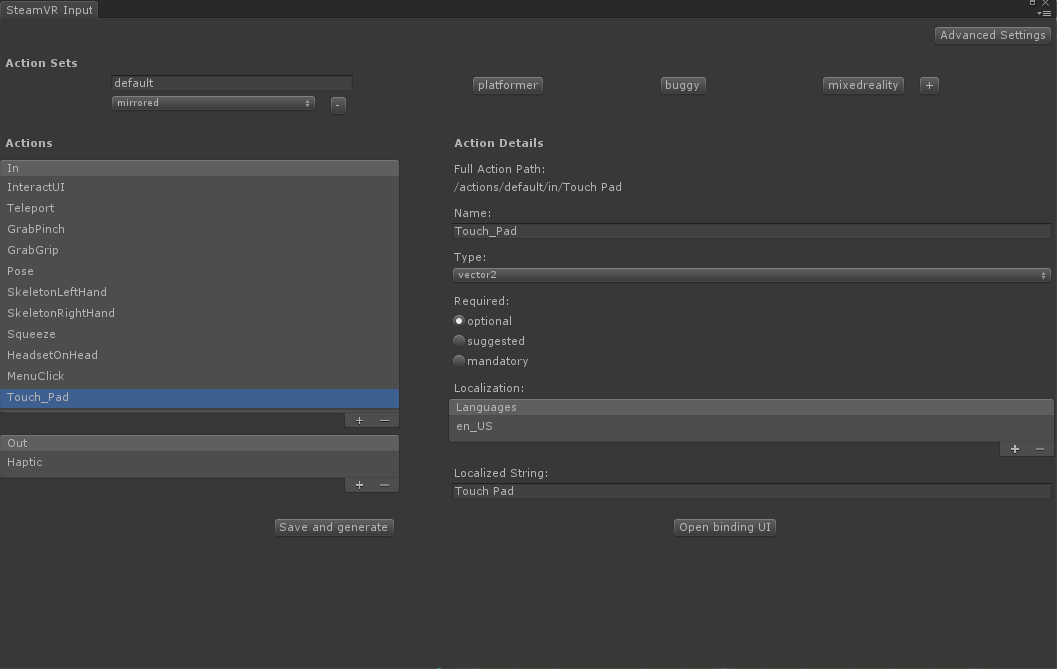Click the minus icon under the Out list
The height and width of the screenshot is (669, 1057).
(385, 484)
